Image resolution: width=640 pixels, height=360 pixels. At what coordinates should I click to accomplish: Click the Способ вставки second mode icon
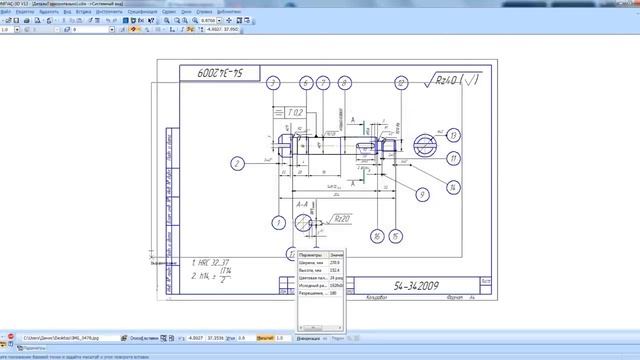pos(171,338)
